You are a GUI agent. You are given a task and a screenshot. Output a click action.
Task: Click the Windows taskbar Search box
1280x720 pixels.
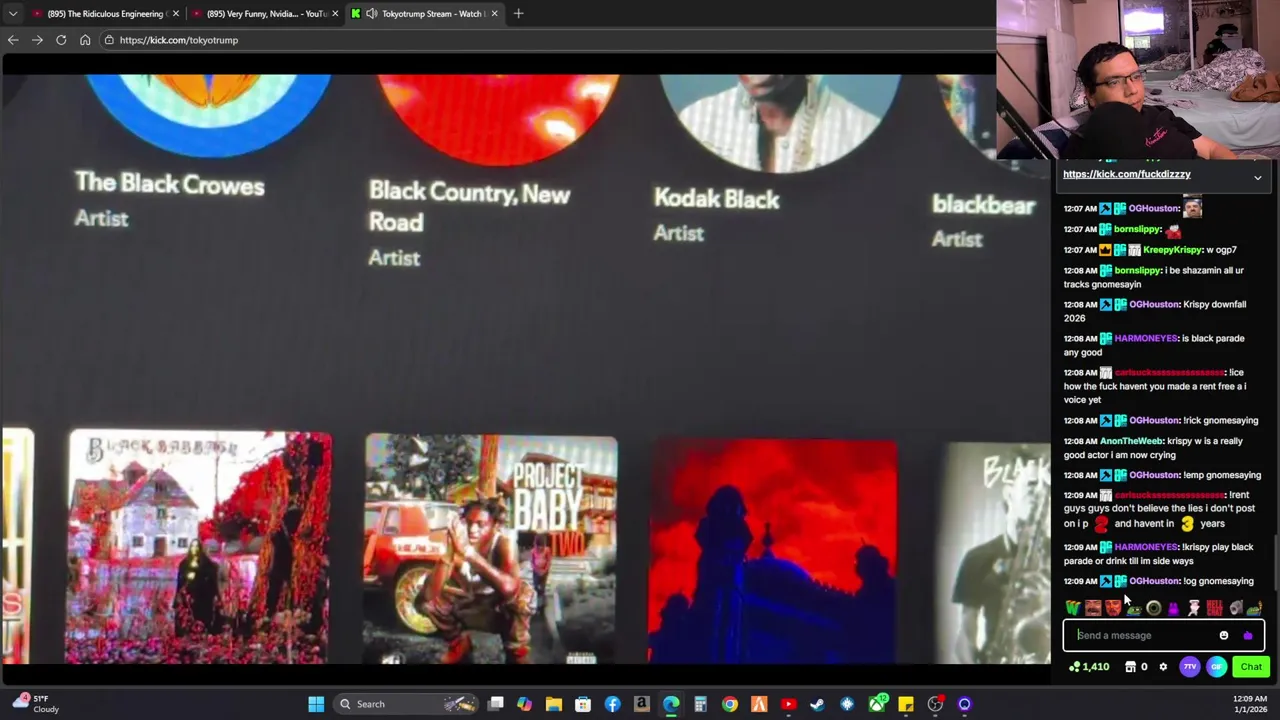click(x=407, y=704)
